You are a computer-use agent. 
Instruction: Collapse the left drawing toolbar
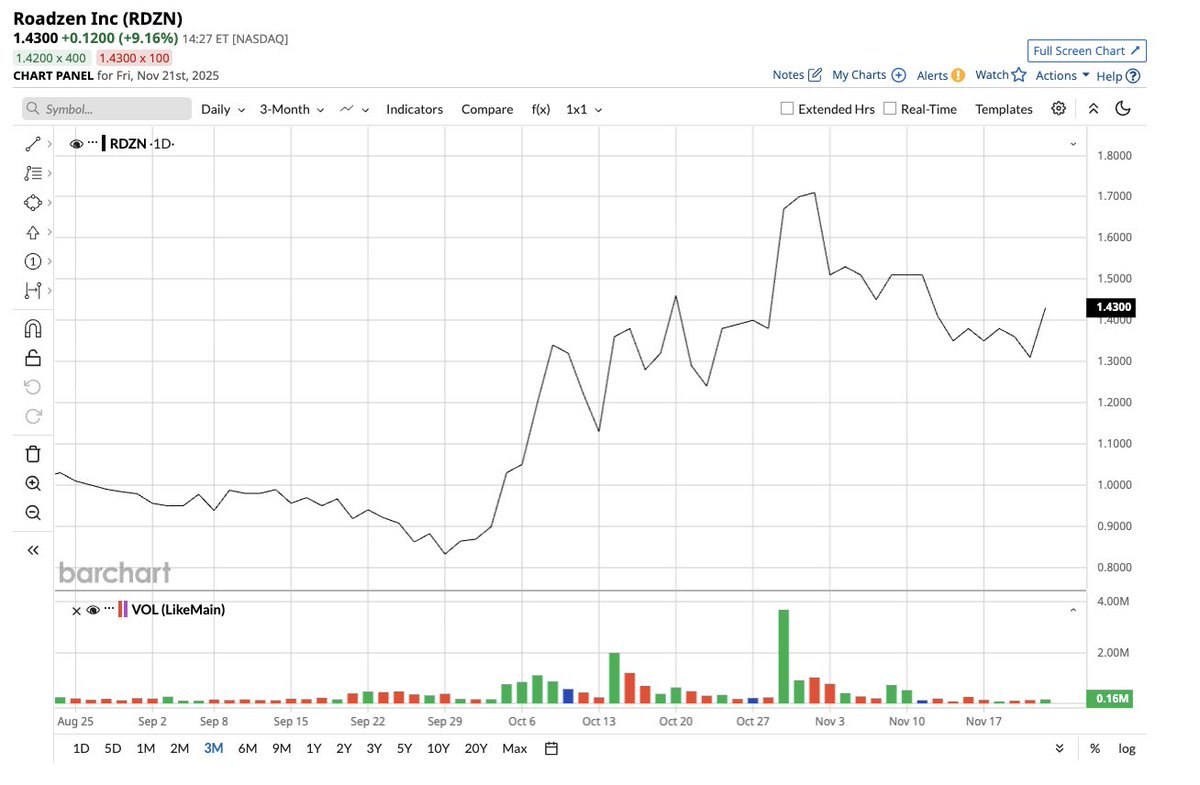(32, 550)
